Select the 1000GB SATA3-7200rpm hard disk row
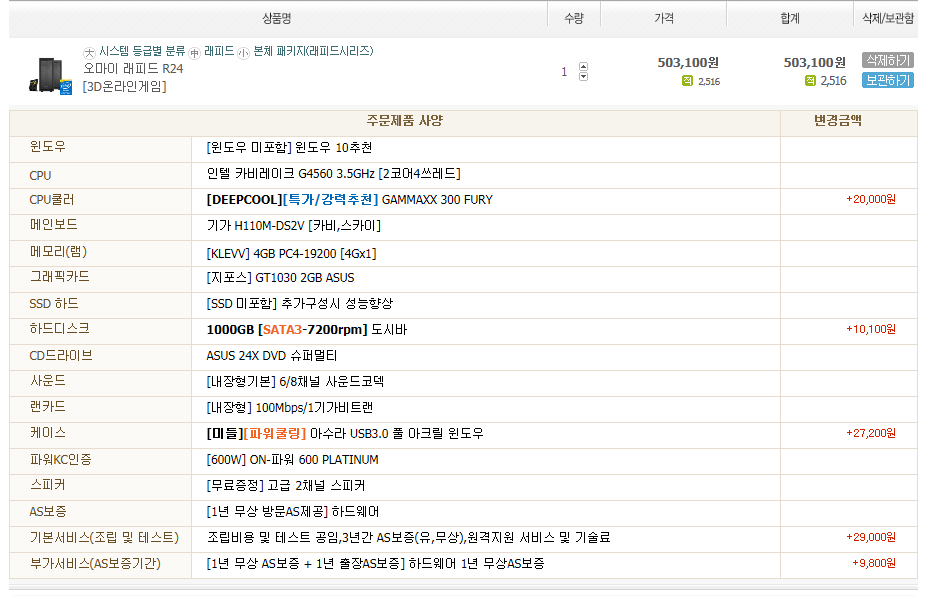The height and width of the screenshot is (596, 927). tap(464, 330)
